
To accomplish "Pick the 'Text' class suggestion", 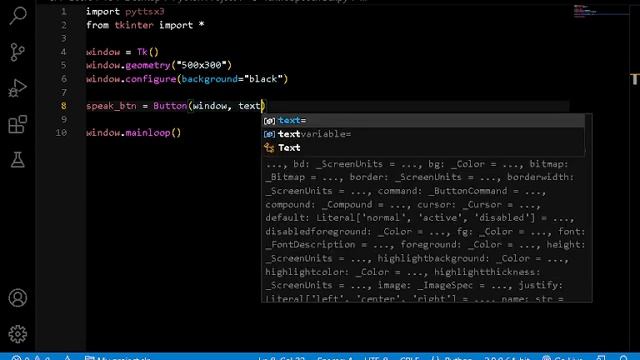I will [x=423, y=148].
